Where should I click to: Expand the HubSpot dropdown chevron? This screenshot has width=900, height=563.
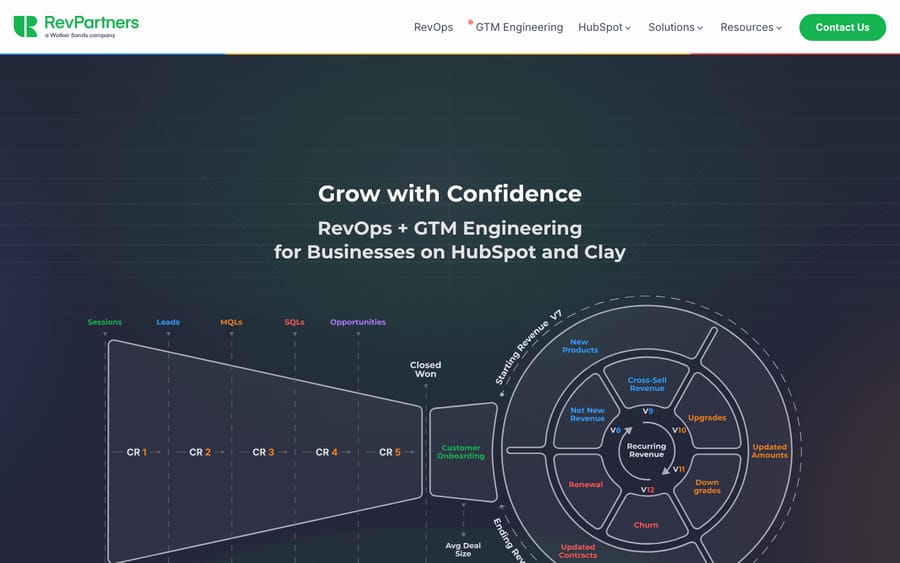coord(628,28)
